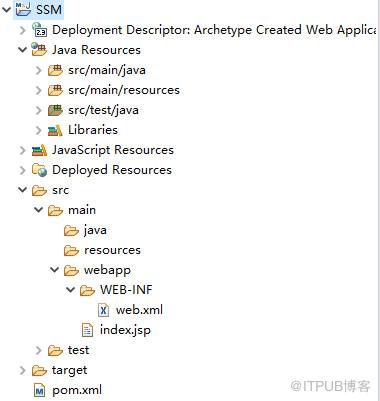
Task: Collapse the webapp folder
Action: pos(54,270)
